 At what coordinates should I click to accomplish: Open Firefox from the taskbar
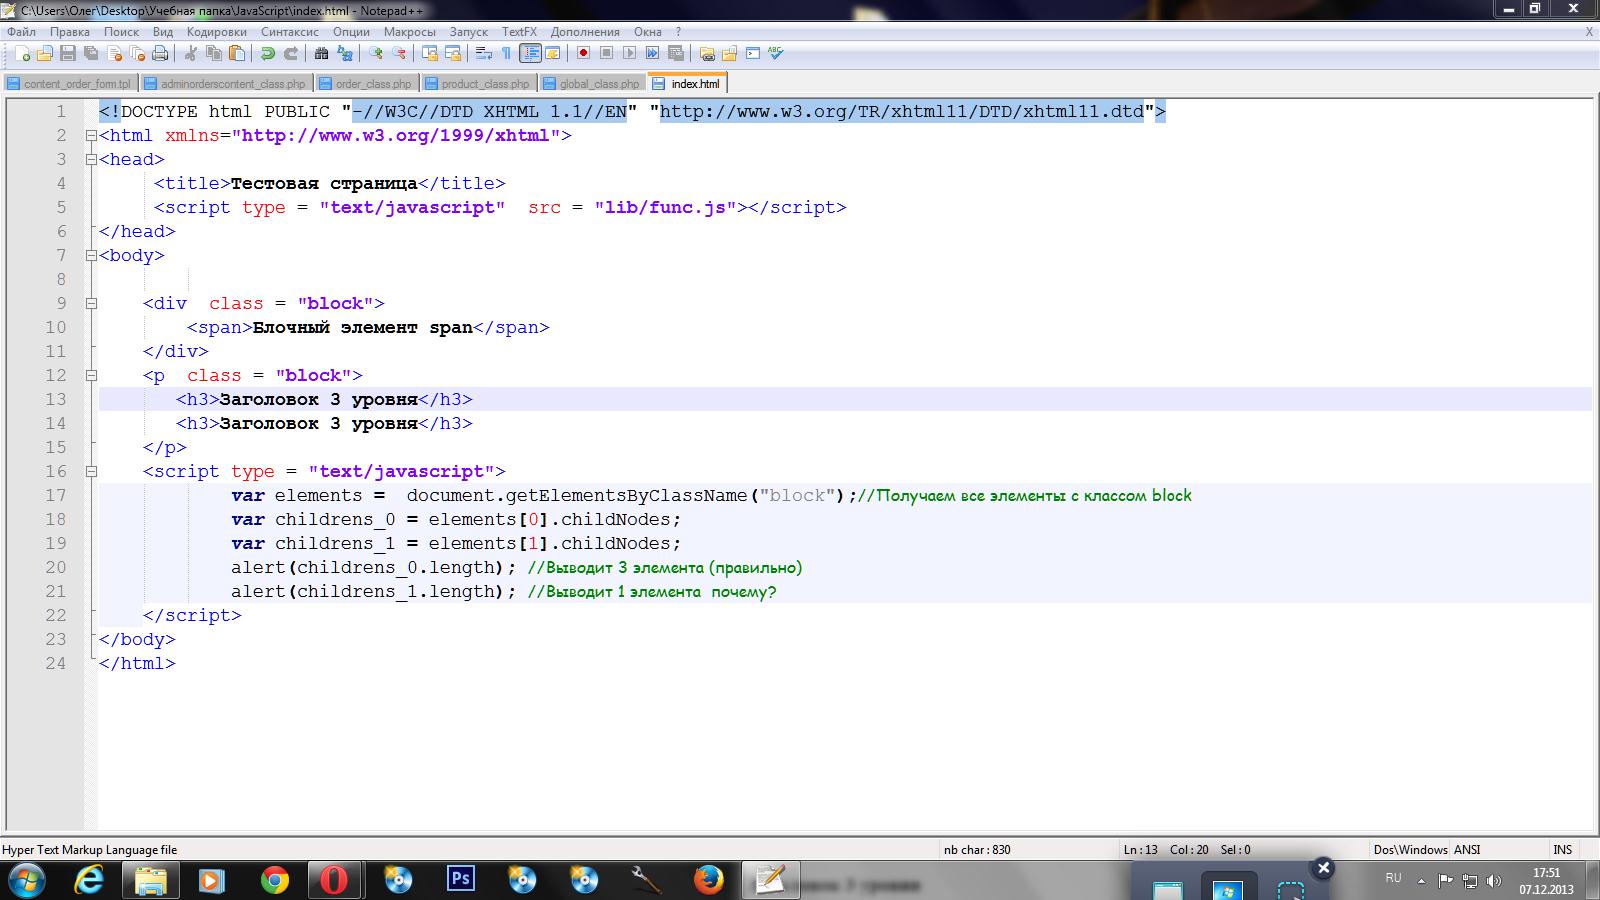tap(708, 880)
